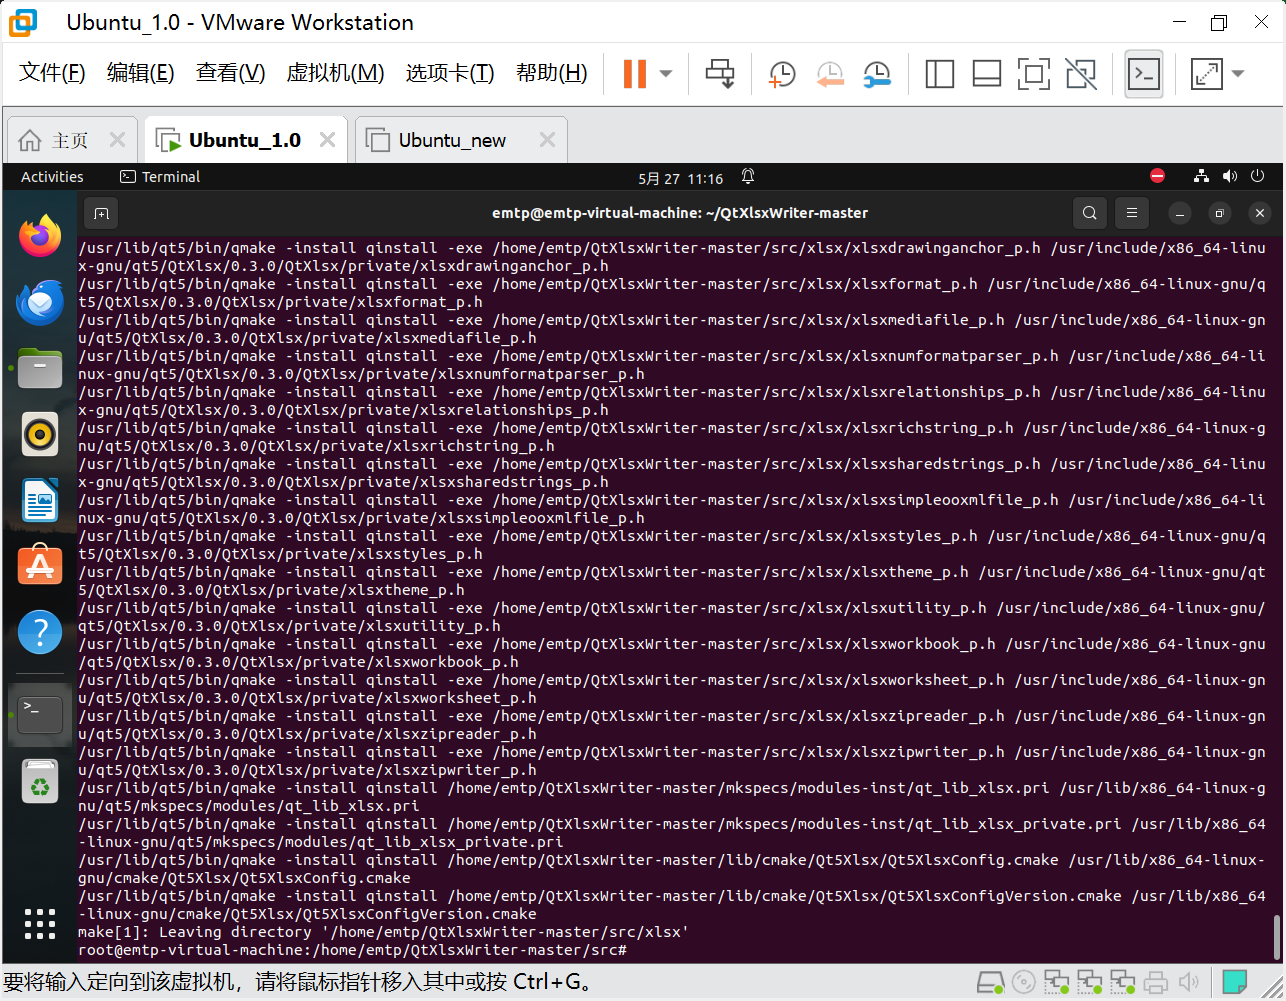Take a snapshot of the virtual machine
Image resolution: width=1286 pixels, height=1001 pixels.
pyautogui.click(x=781, y=73)
